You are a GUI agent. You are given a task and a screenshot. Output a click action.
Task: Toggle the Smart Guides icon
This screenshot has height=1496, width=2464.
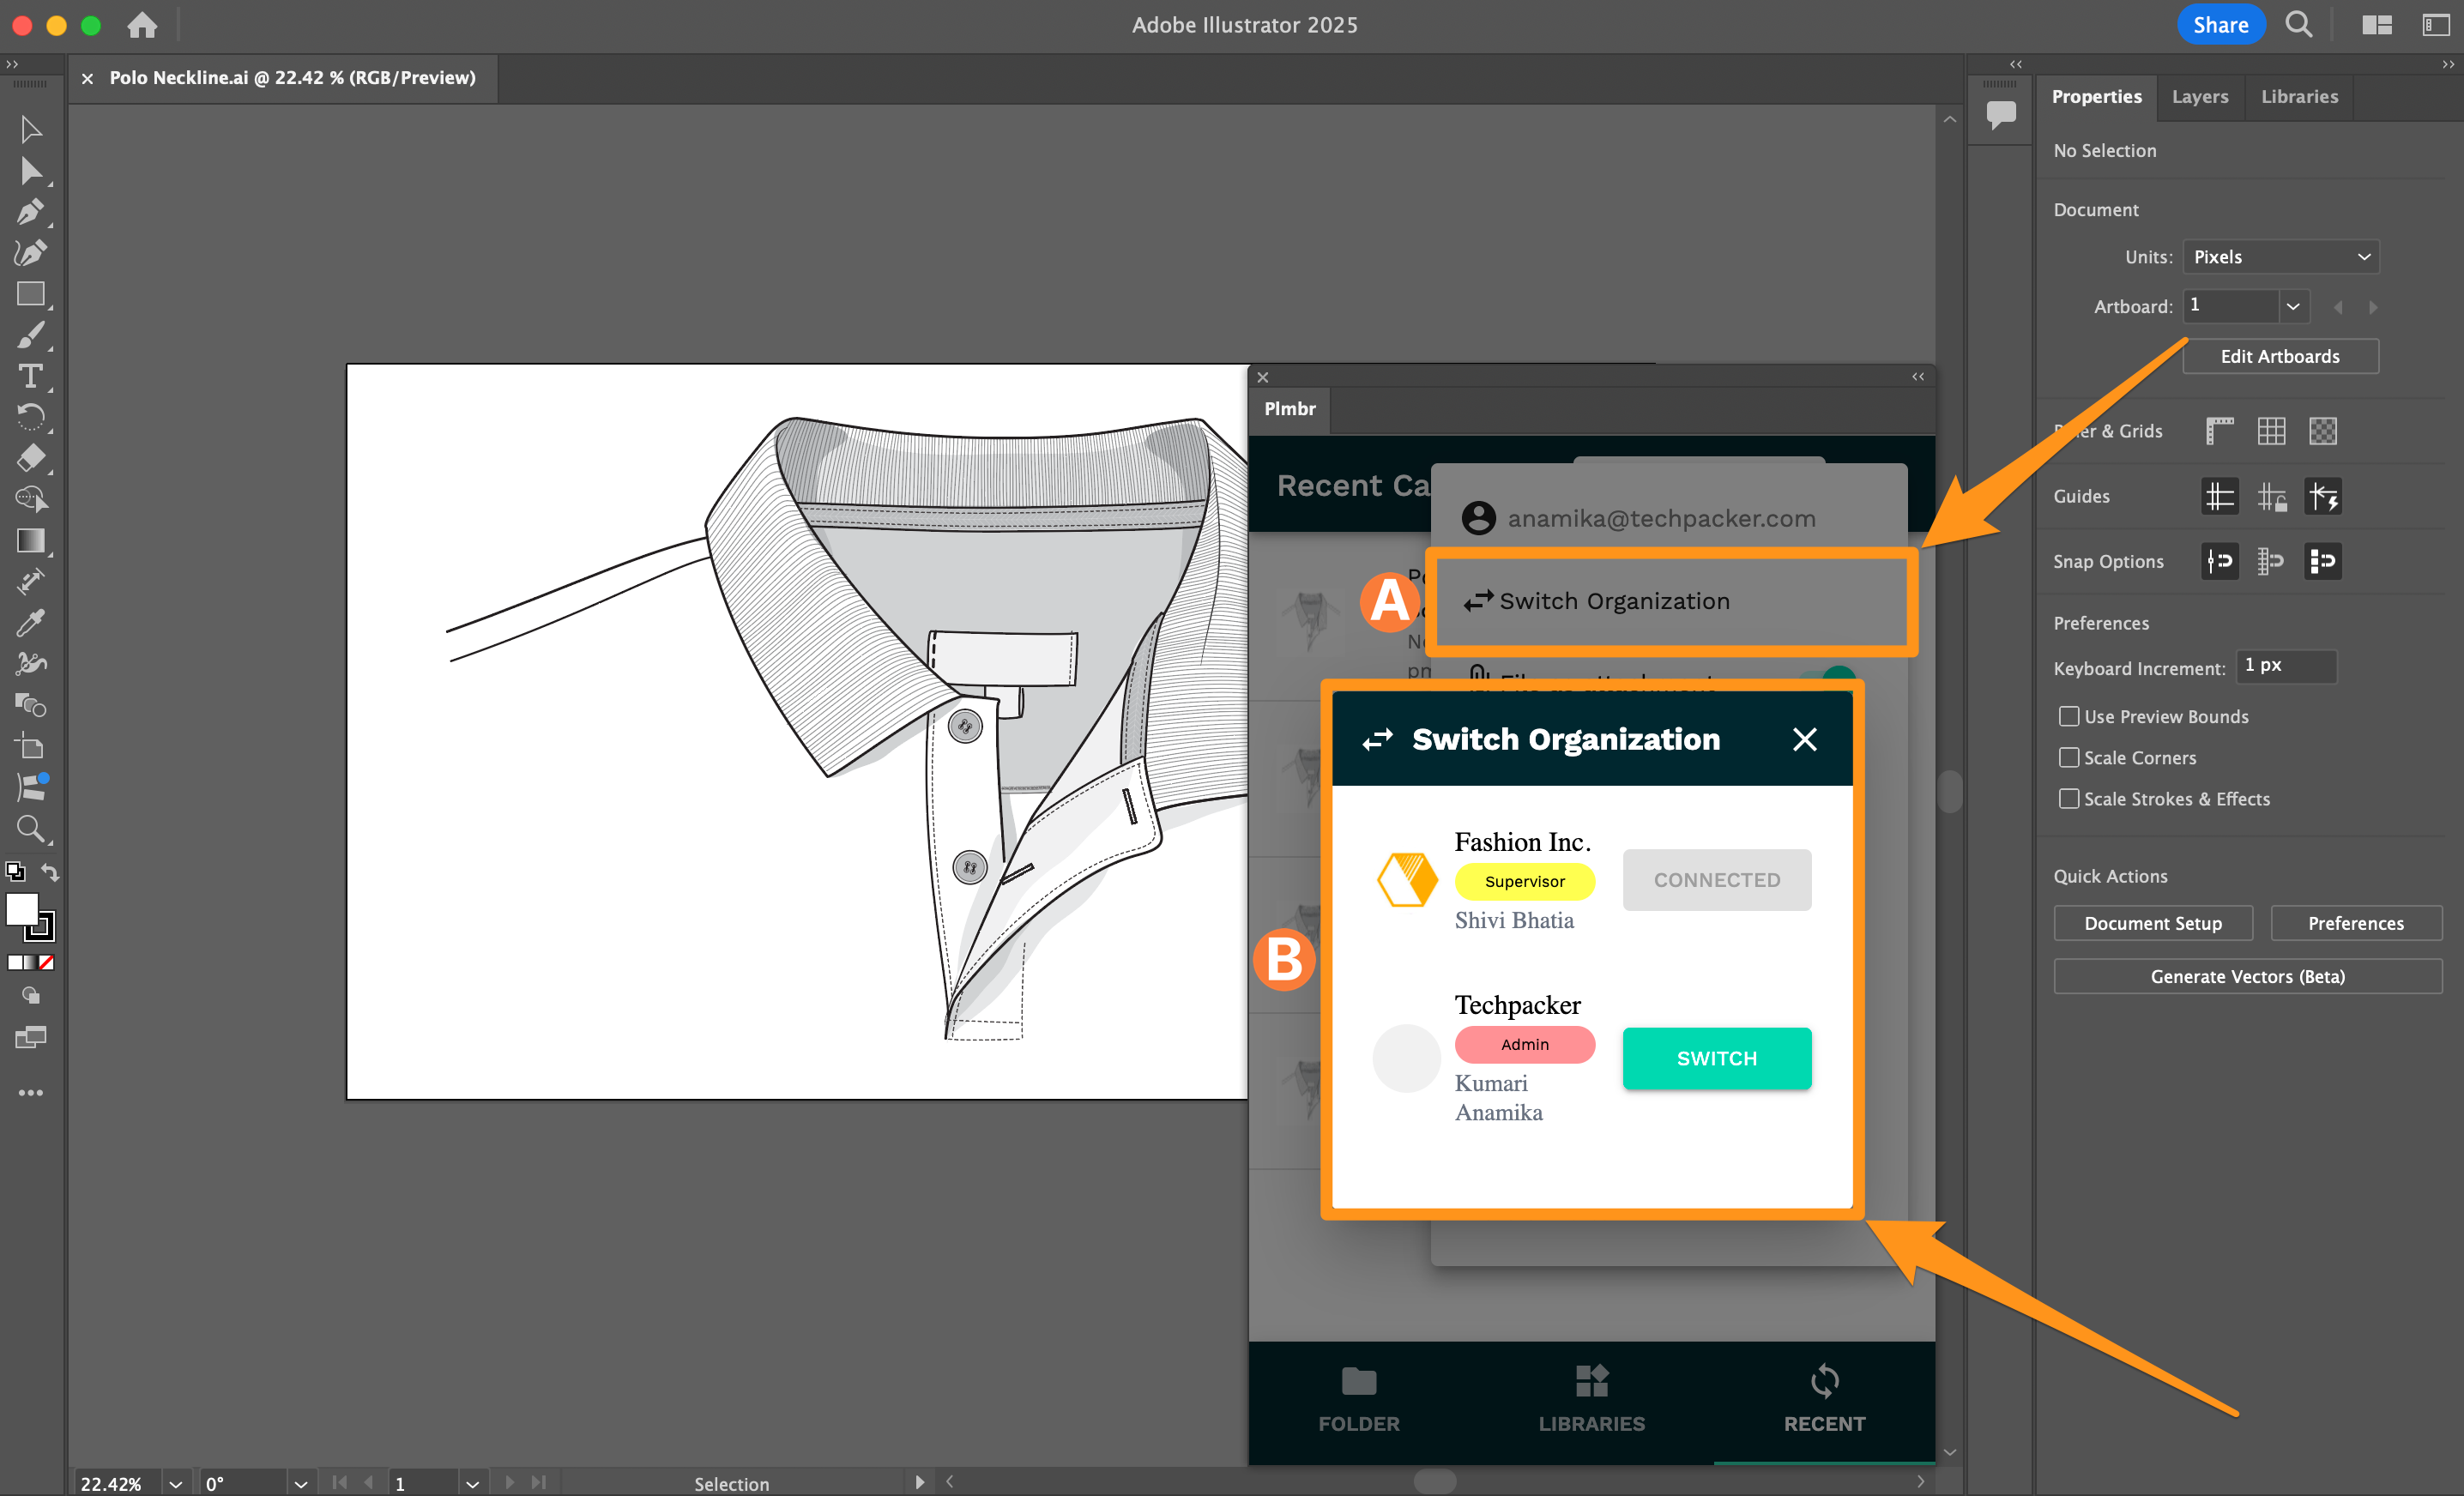click(x=2322, y=496)
